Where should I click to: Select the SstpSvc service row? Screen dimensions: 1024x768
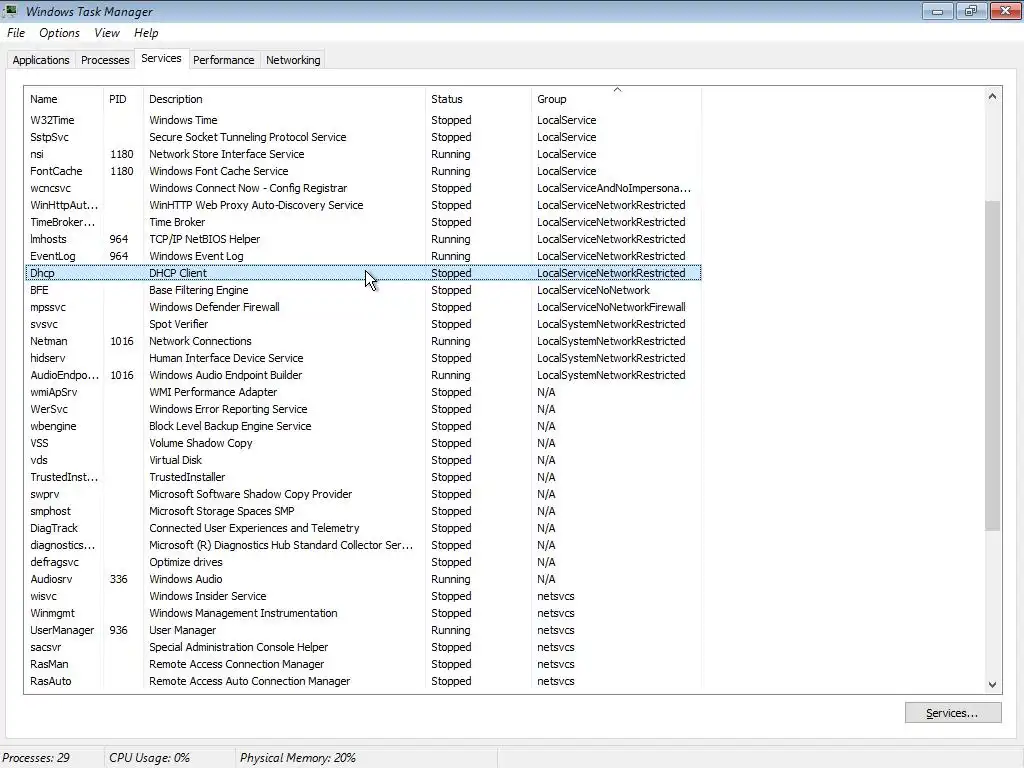[363, 137]
